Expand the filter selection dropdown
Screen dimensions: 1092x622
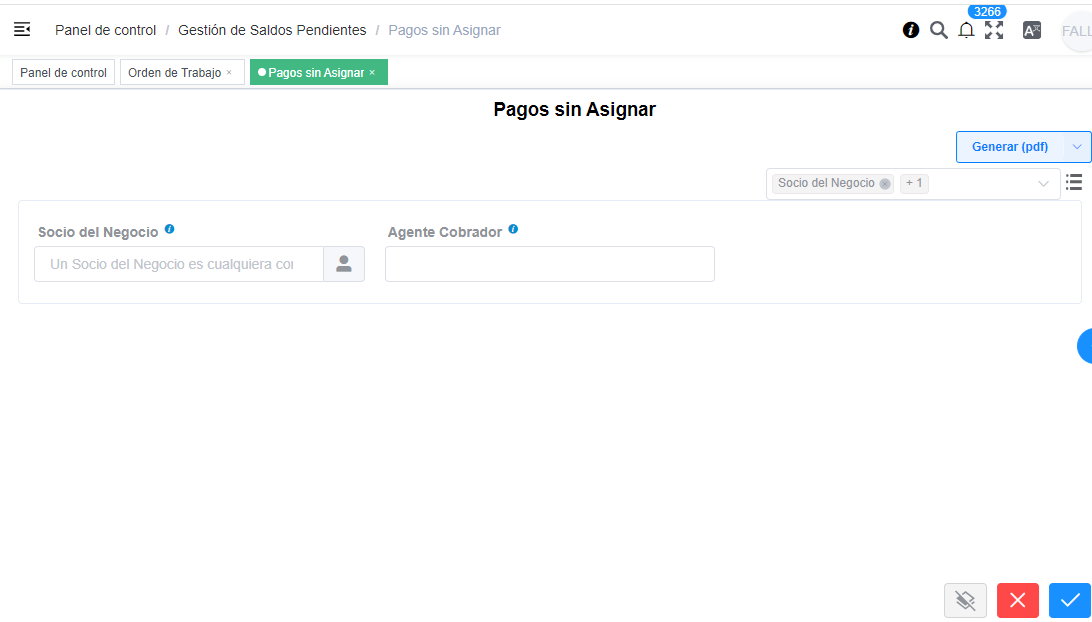click(x=1044, y=184)
